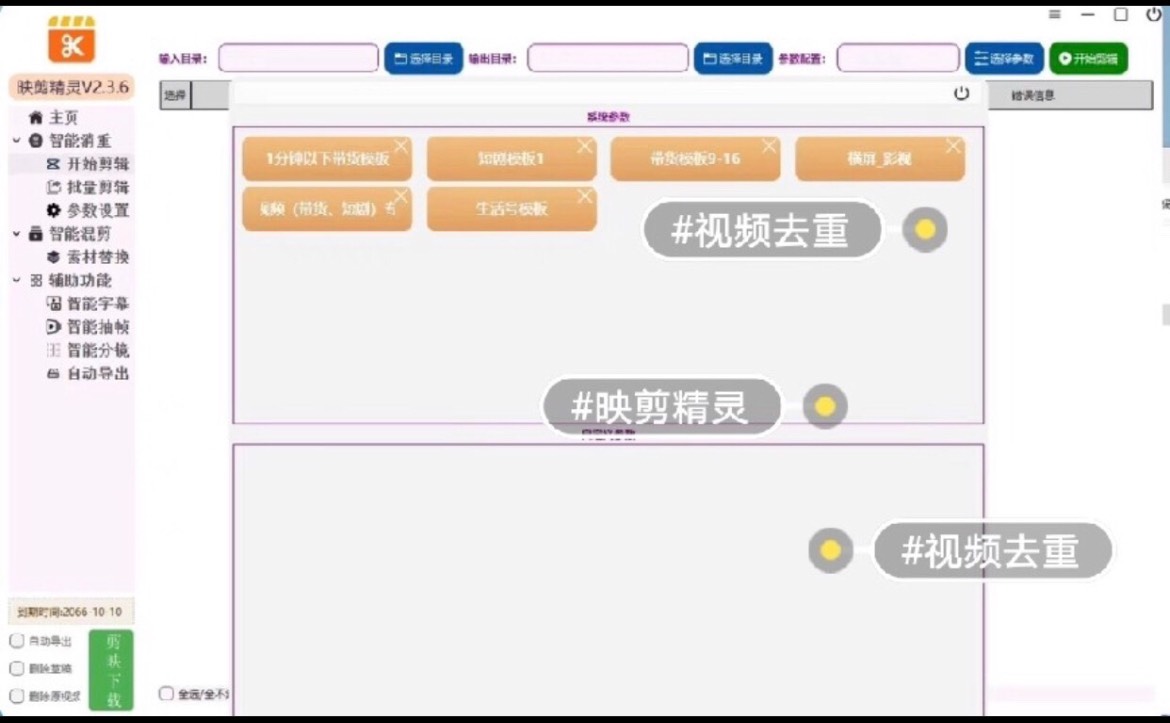Open the hamburger menu in the title bar
The image size is (1170, 723).
click(1054, 14)
